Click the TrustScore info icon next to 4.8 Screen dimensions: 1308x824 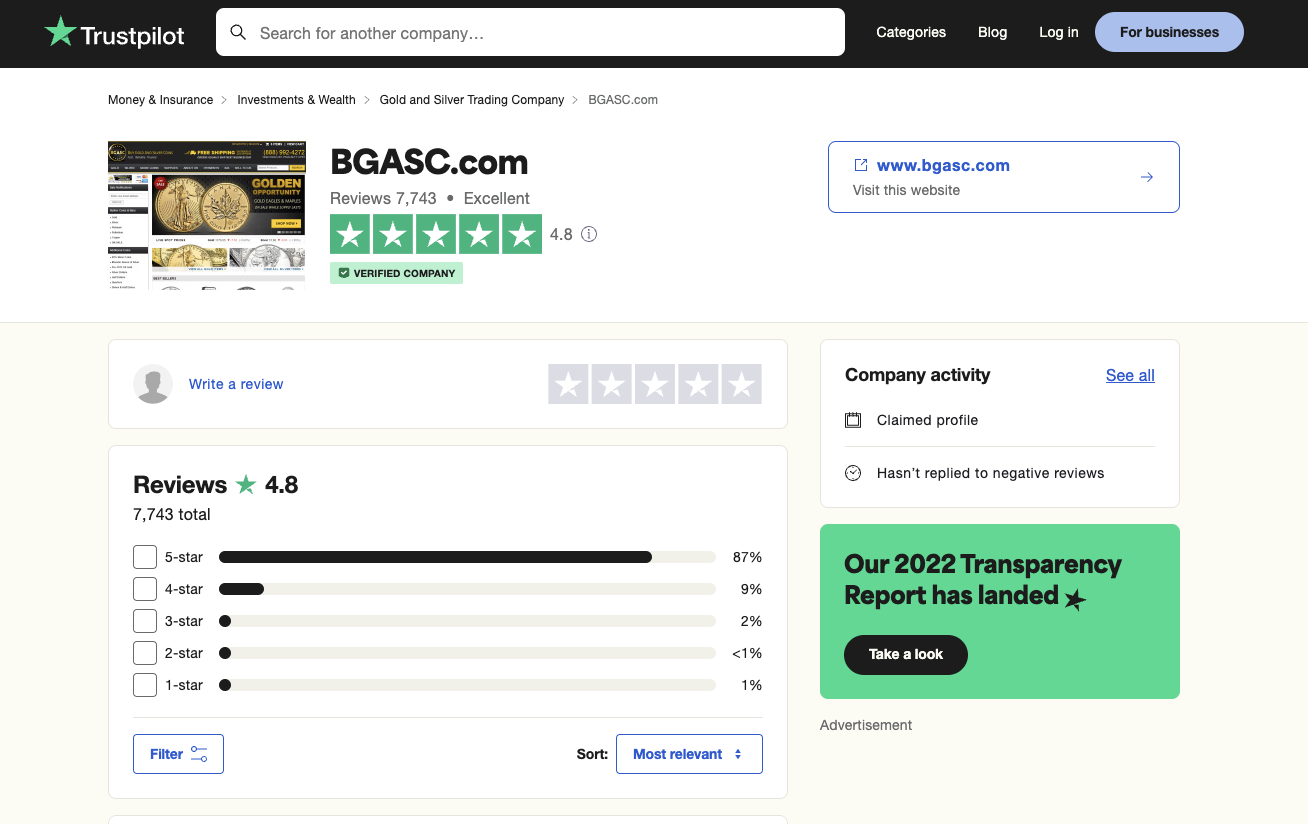[589, 234]
